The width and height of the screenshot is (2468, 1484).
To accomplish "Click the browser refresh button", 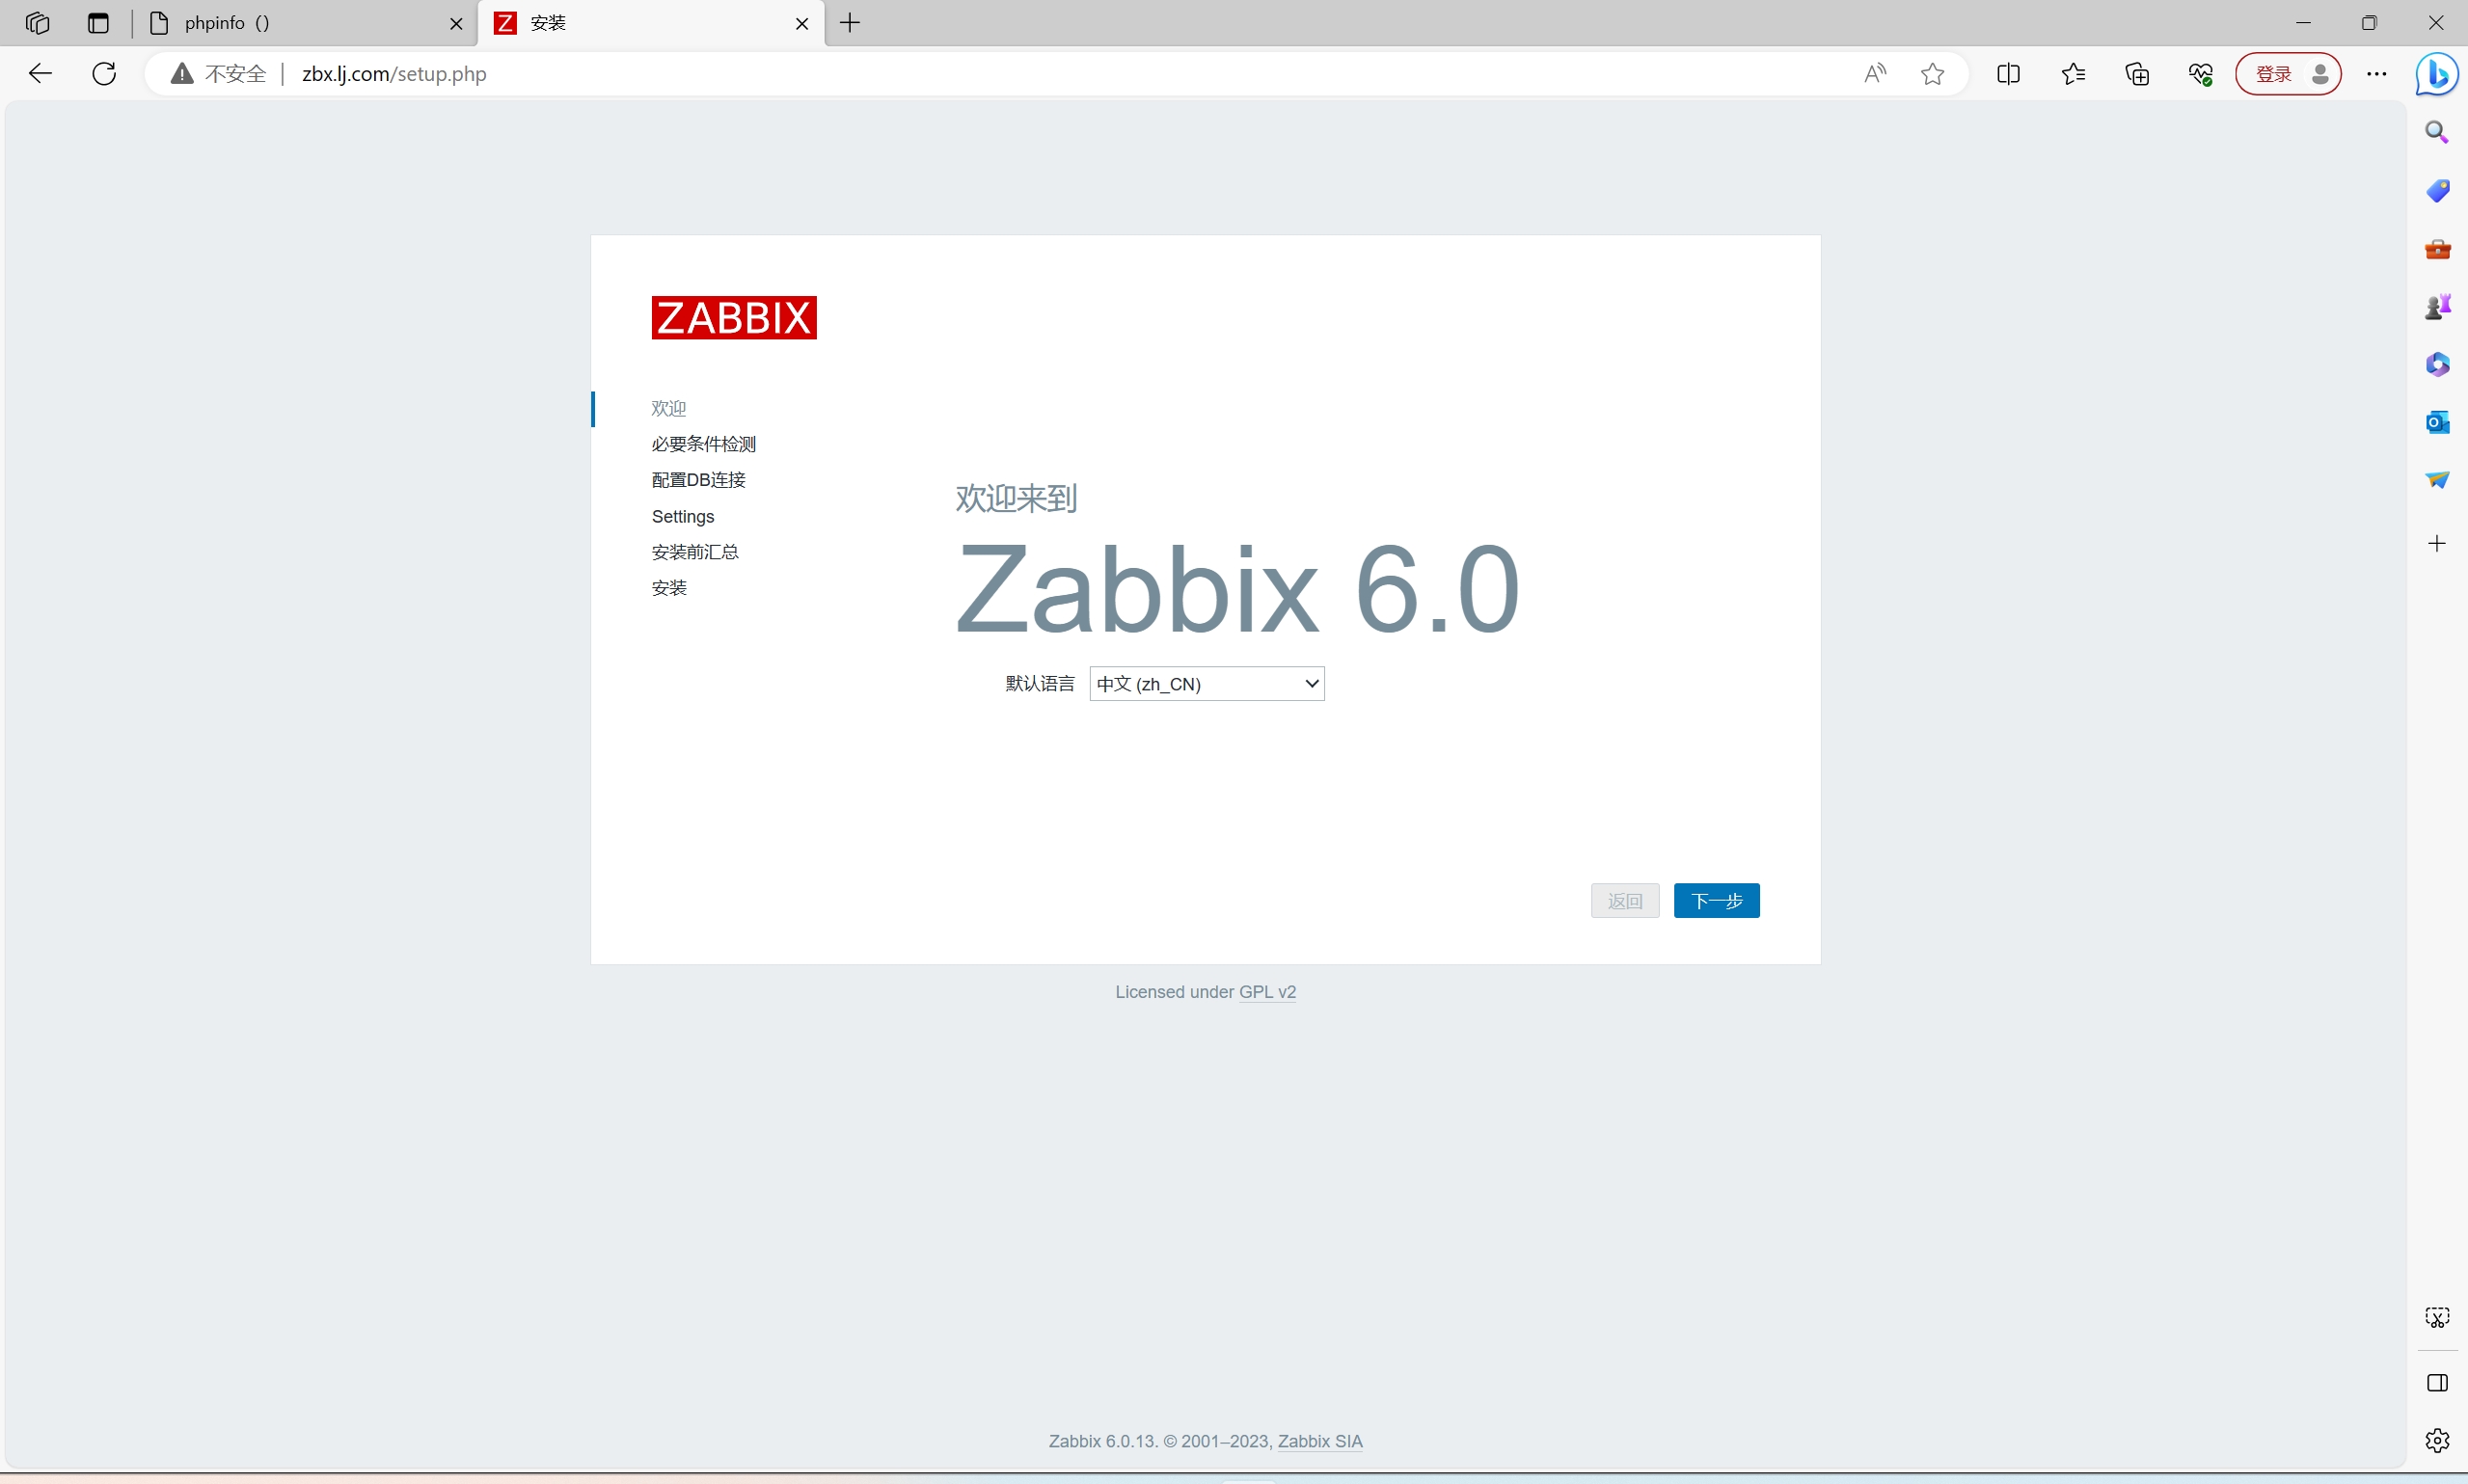I will [x=104, y=74].
